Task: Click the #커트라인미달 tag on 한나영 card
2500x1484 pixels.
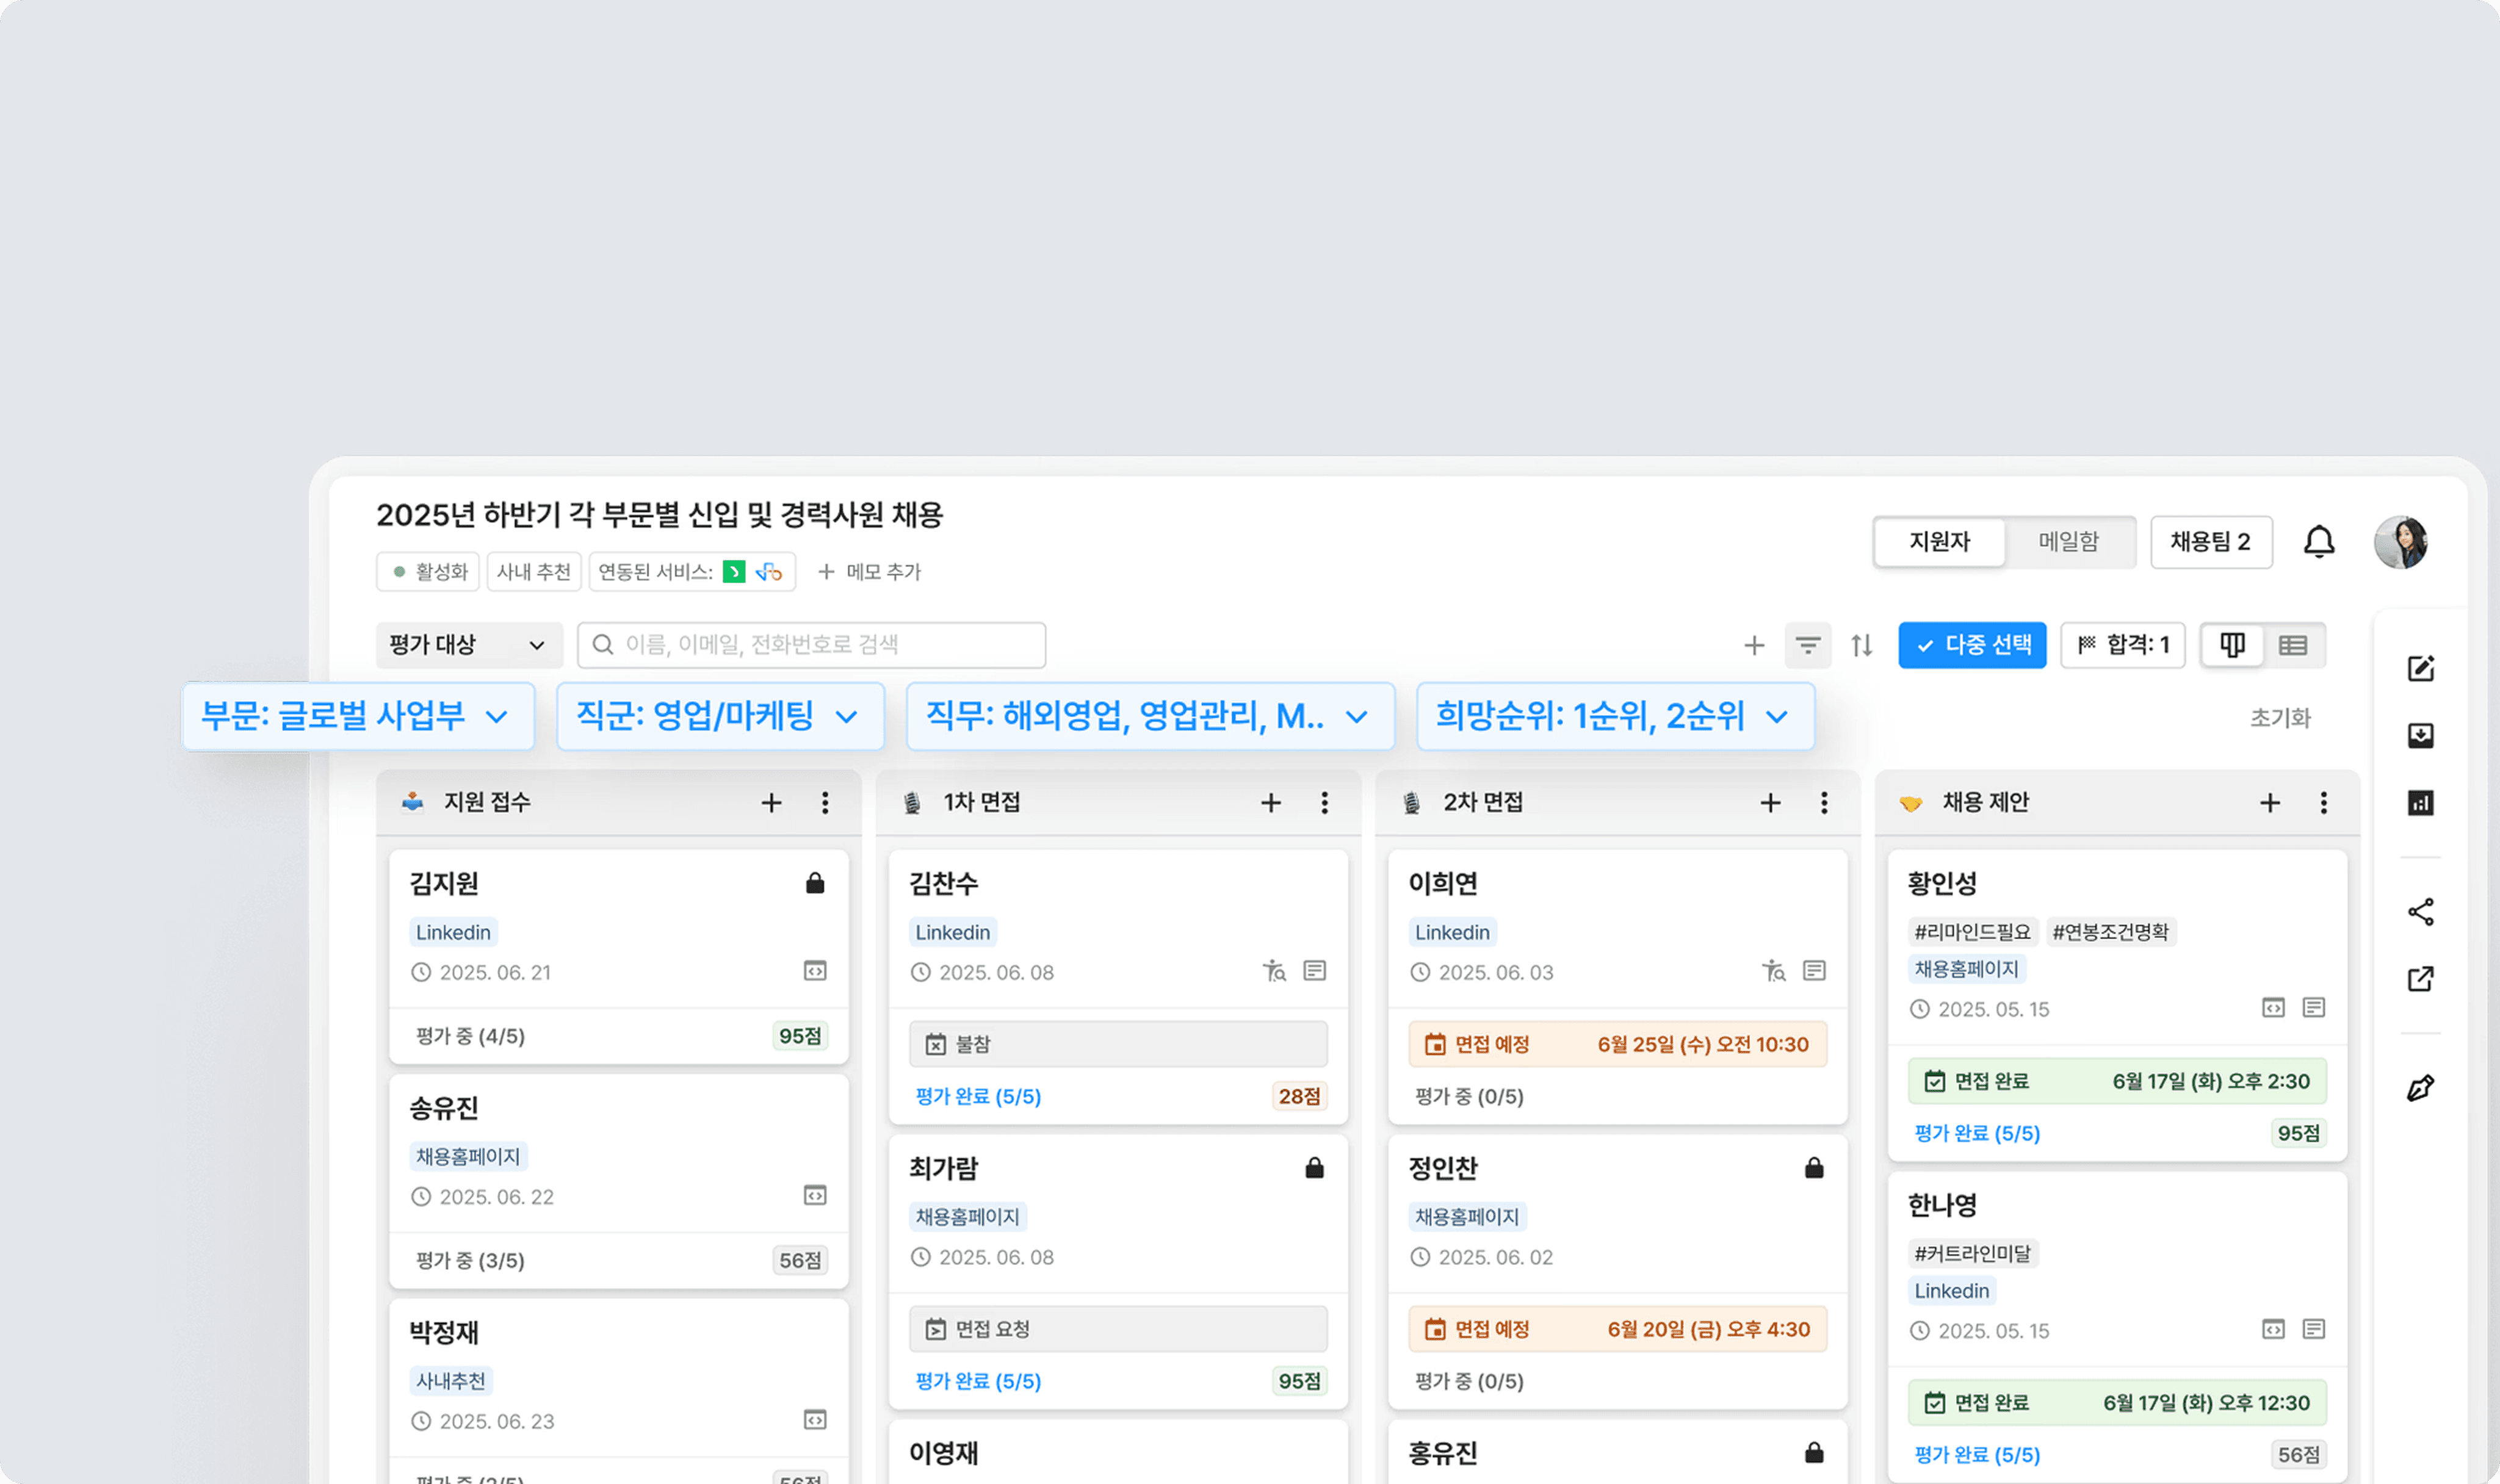Action: [1972, 1253]
